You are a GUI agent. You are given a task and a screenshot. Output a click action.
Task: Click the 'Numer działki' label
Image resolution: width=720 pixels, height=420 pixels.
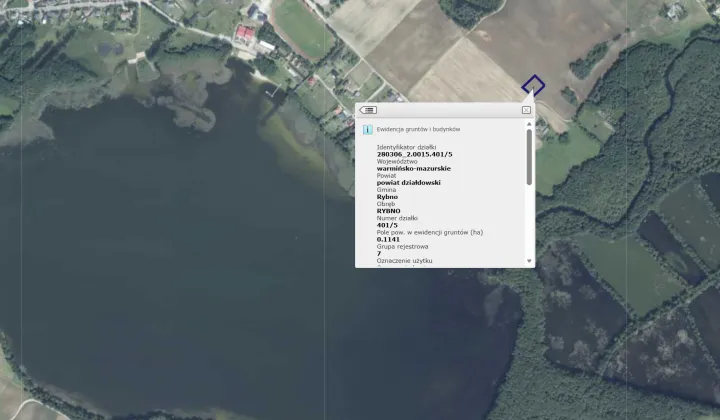(397, 218)
